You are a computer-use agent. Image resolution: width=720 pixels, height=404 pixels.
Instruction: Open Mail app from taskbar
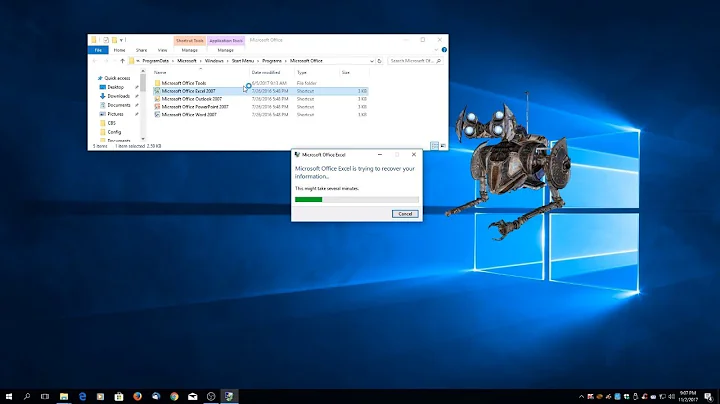pos(192,396)
